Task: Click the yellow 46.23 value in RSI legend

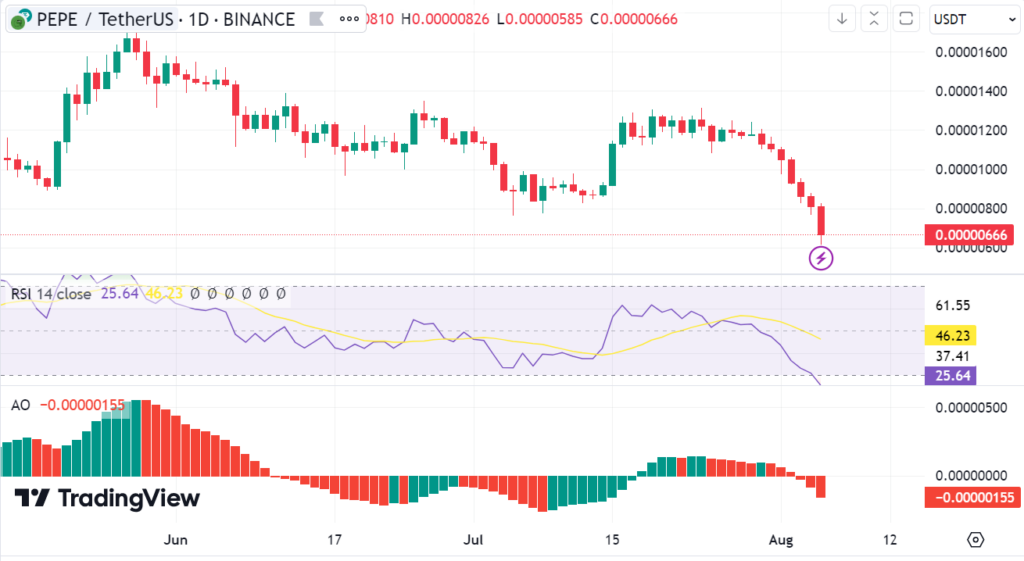Action: (163, 294)
